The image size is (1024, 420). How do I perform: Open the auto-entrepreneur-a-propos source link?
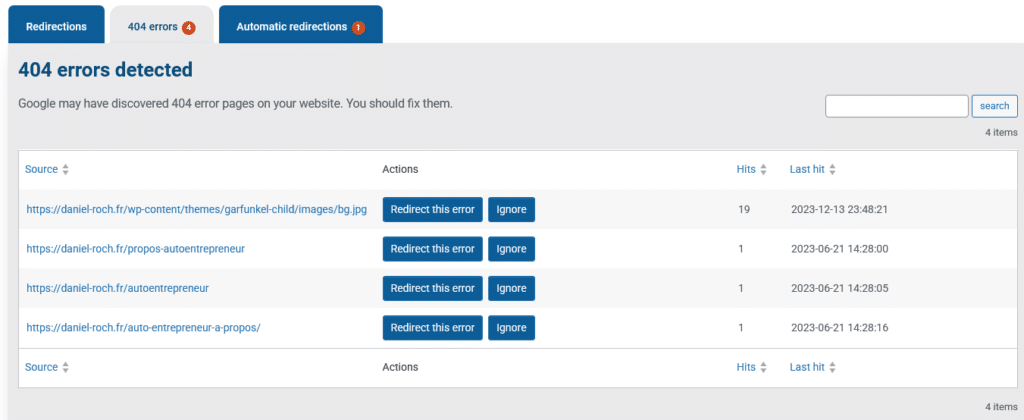point(143,327)
